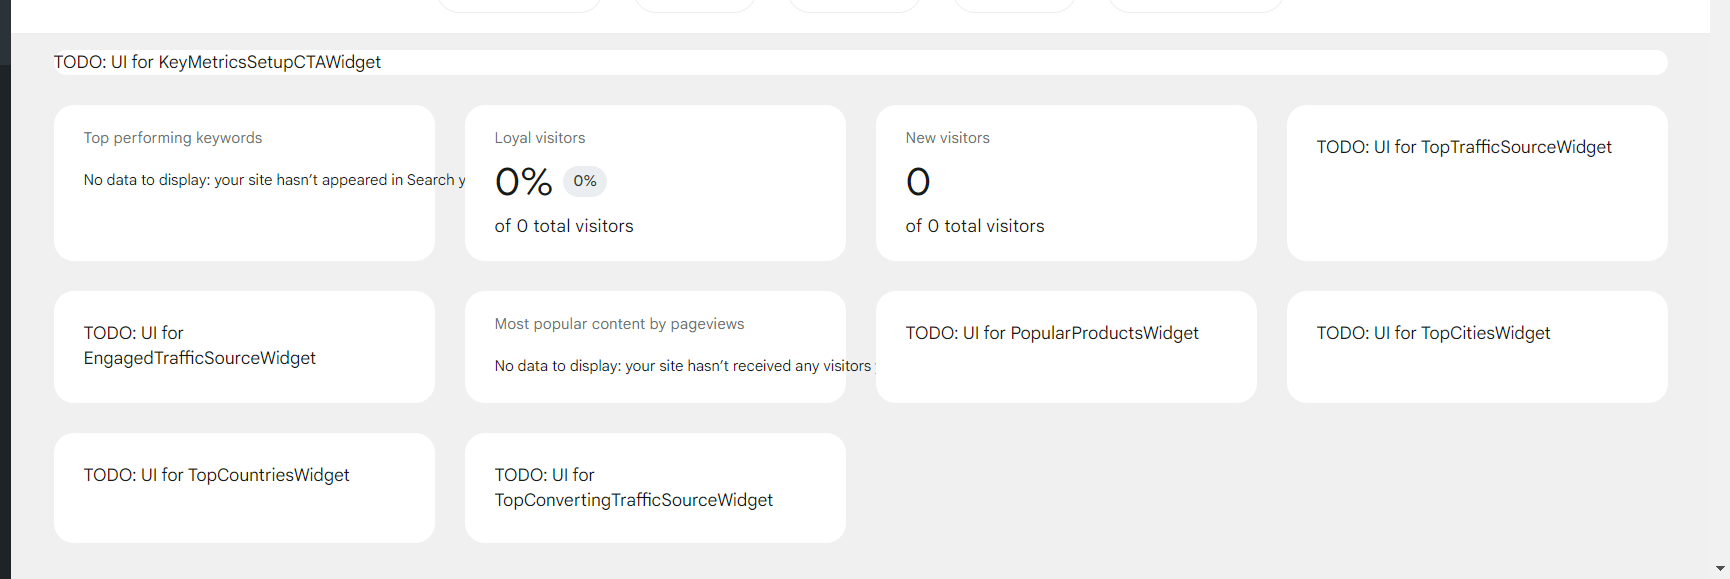The image size is (1730, 579).
Task: Click the scroll-down arrow at bottom right
Action: tap(1719, 570)
